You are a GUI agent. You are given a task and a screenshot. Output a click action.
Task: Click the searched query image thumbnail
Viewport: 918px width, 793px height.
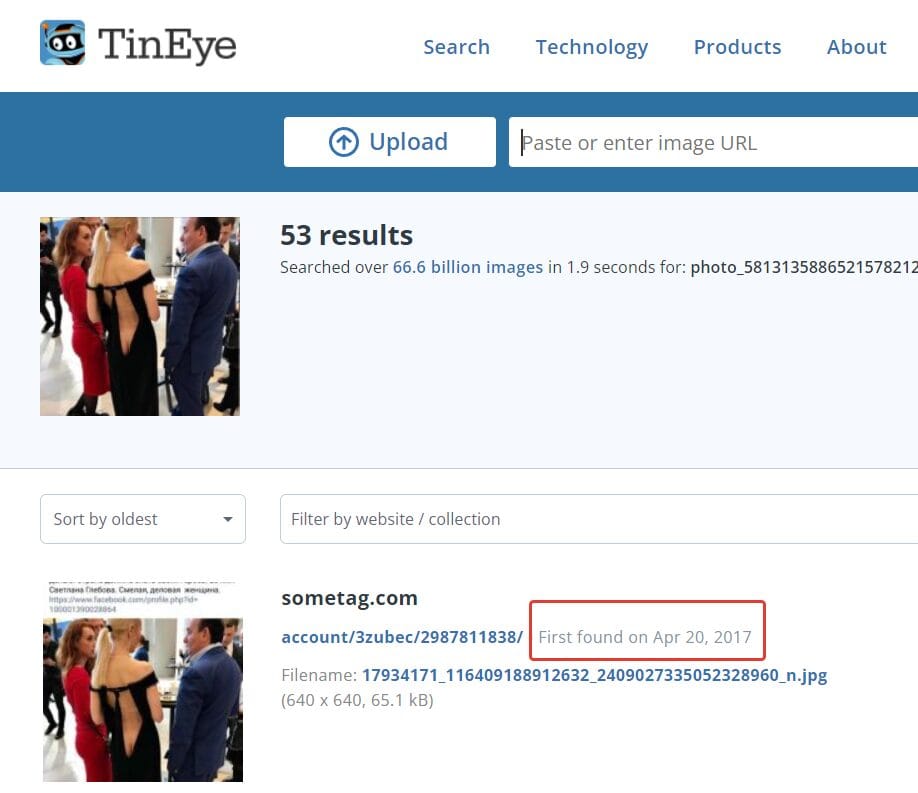[x=140, y=316]
